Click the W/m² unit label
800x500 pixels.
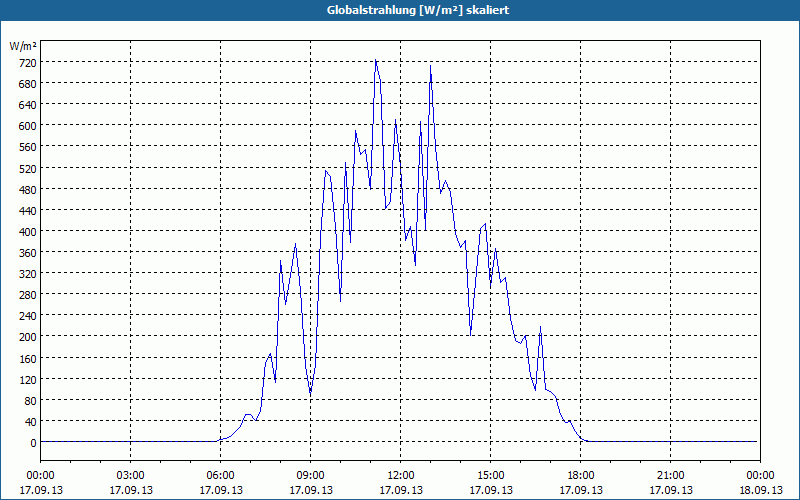coord(23,46)
